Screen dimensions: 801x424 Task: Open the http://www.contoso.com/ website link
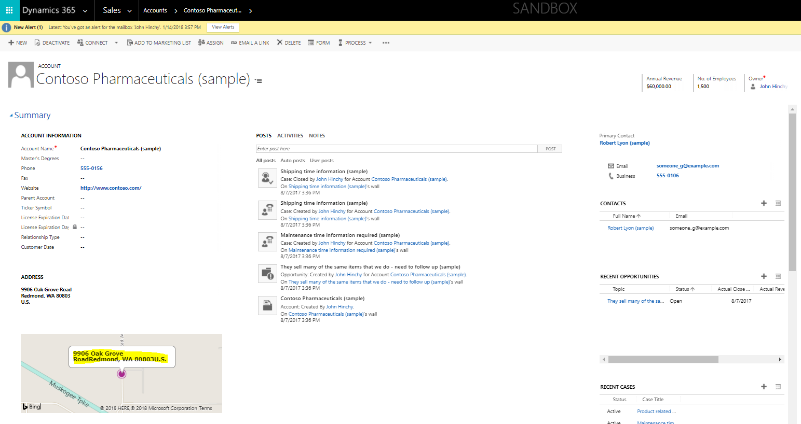pyautogui.click(x=111, y=188)
